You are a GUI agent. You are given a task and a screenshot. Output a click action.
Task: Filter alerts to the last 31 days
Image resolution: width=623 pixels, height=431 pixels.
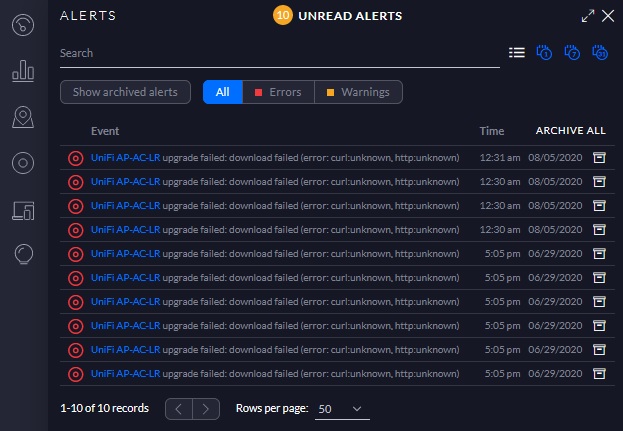[600, 52]
